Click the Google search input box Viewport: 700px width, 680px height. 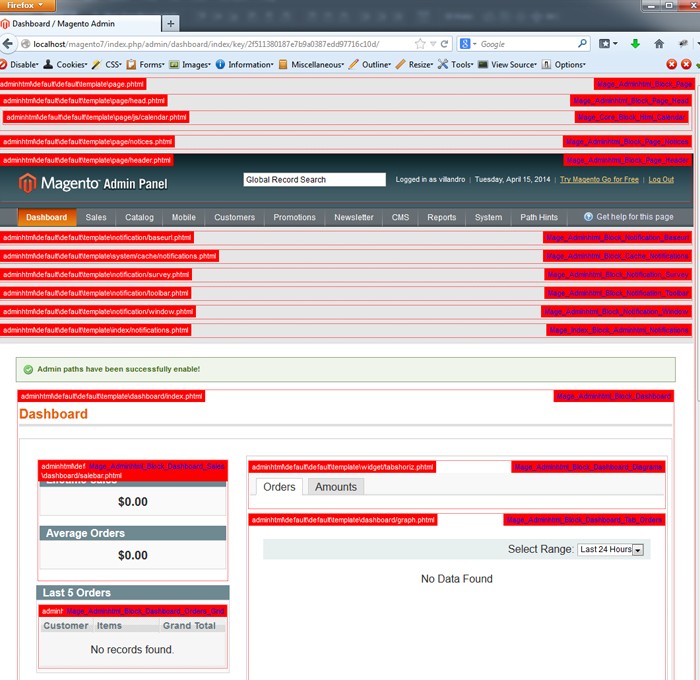pyautogui.click(x=527, y=44)
